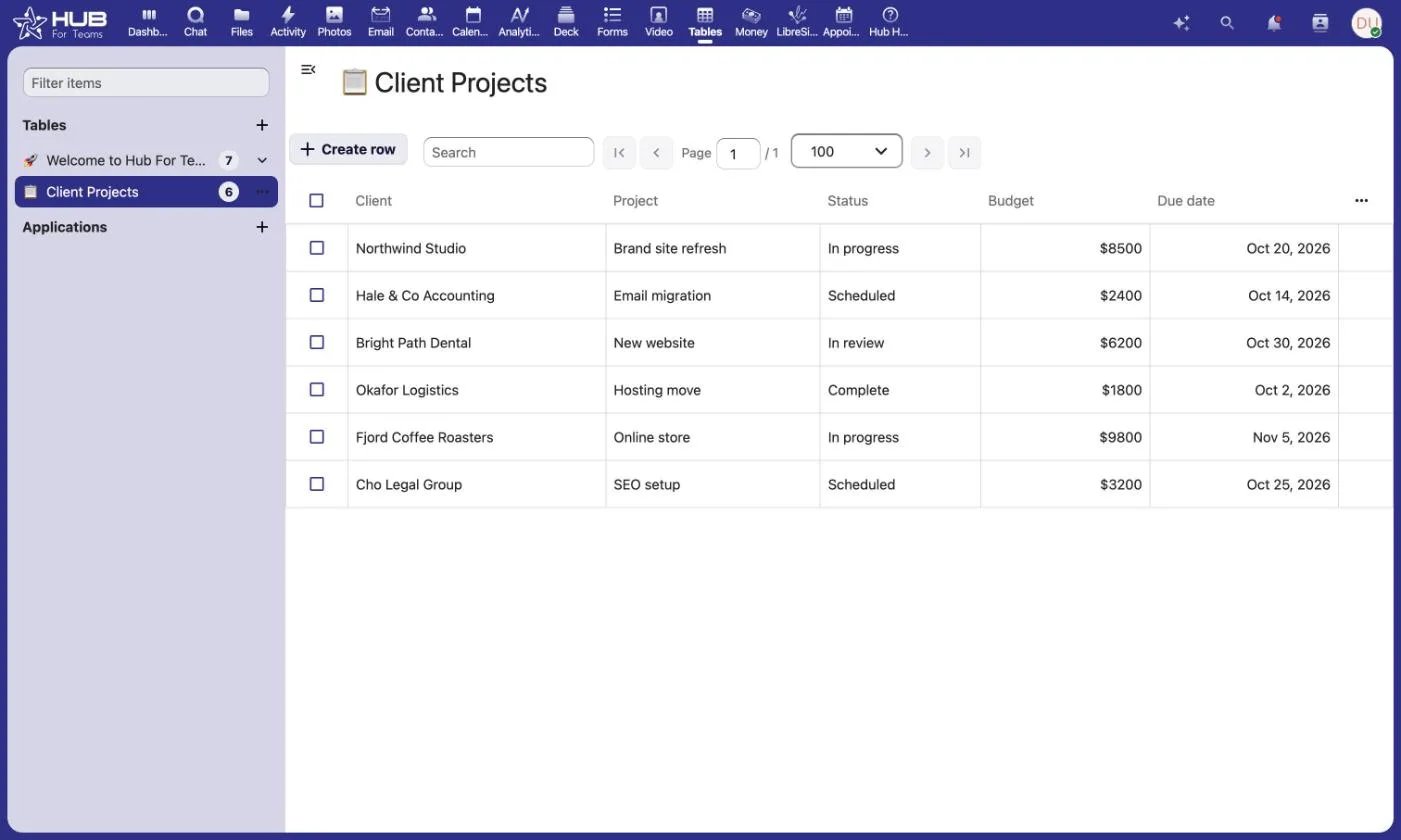Image resolution: width=1401 pixels, height=840 pixels.
Task: Select Client Projects in the sidebar
Action: [x=146, y=192]
